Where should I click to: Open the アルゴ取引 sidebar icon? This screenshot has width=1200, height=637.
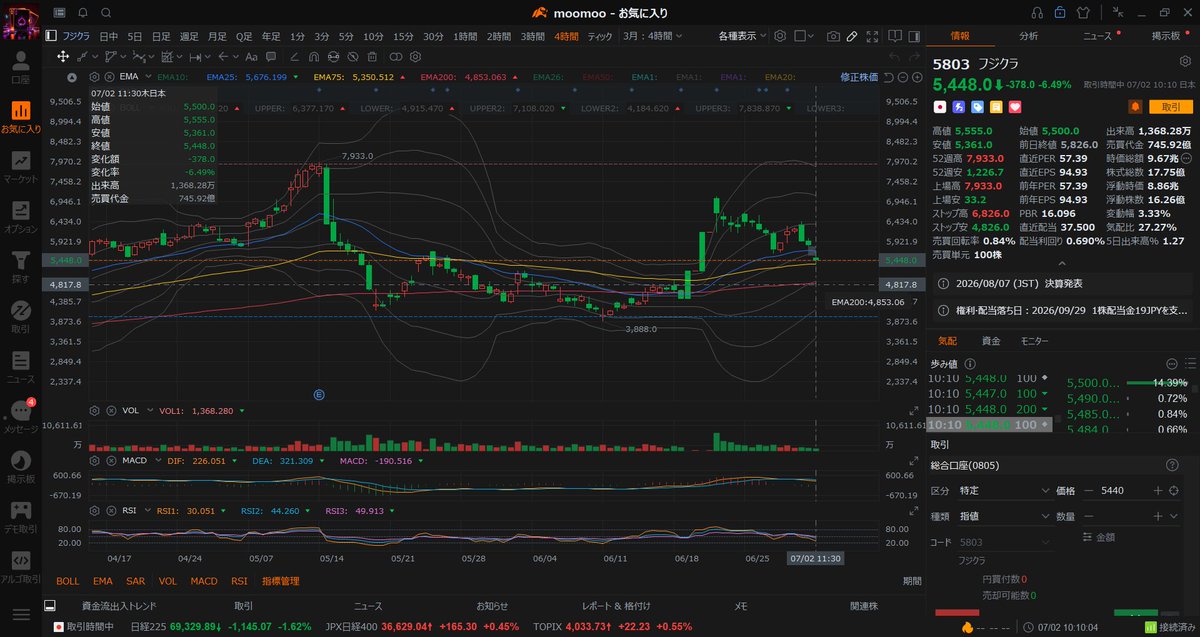20,566
